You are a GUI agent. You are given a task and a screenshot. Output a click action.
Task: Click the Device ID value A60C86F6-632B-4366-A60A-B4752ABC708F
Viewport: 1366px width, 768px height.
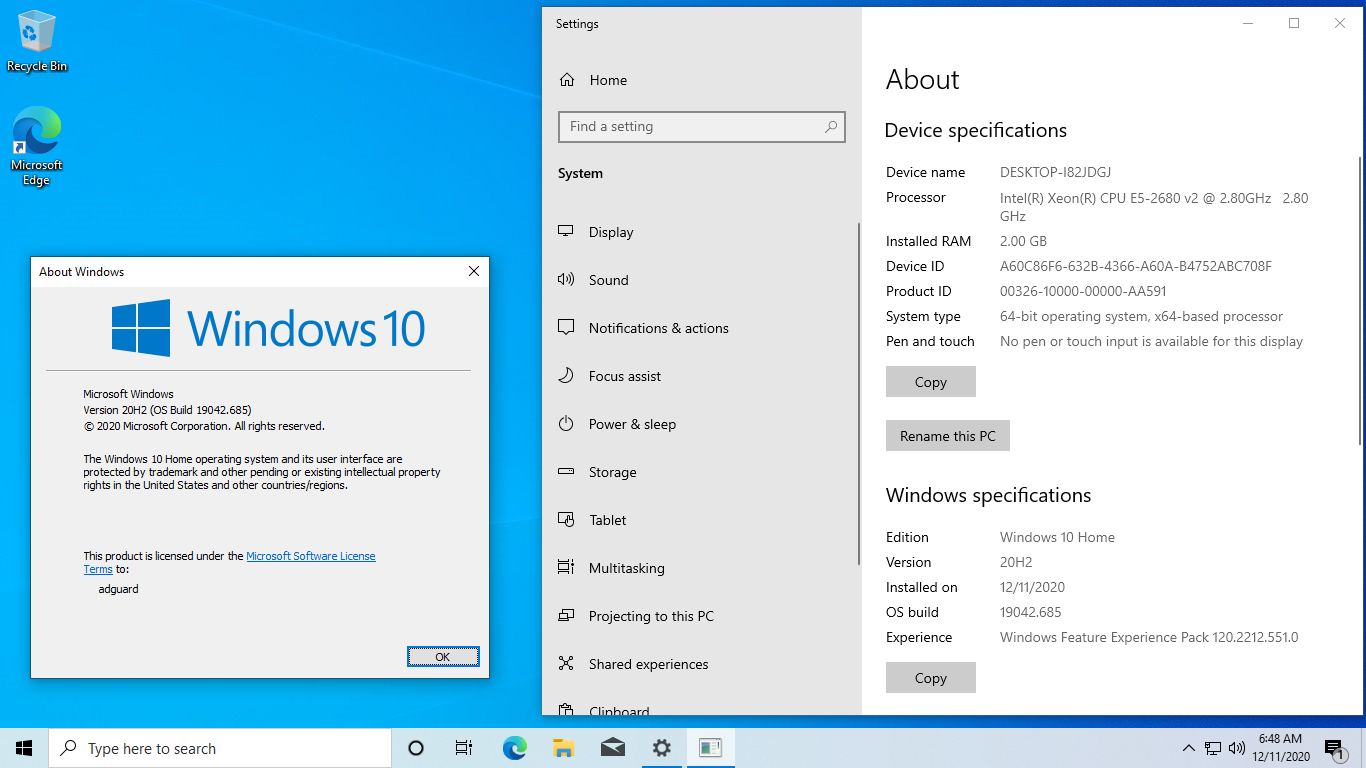(1136, 266)
